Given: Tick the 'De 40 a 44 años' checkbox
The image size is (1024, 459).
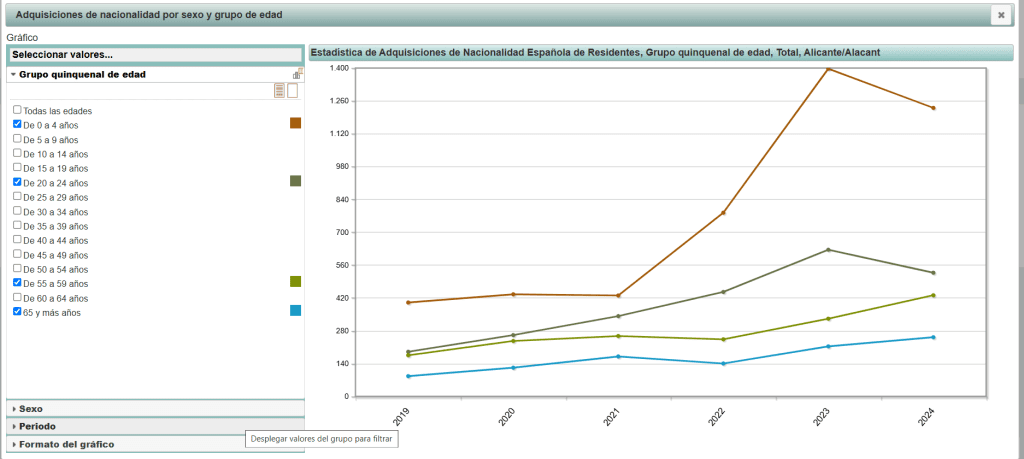Looking at the screenshot, I should coord(17,240).
